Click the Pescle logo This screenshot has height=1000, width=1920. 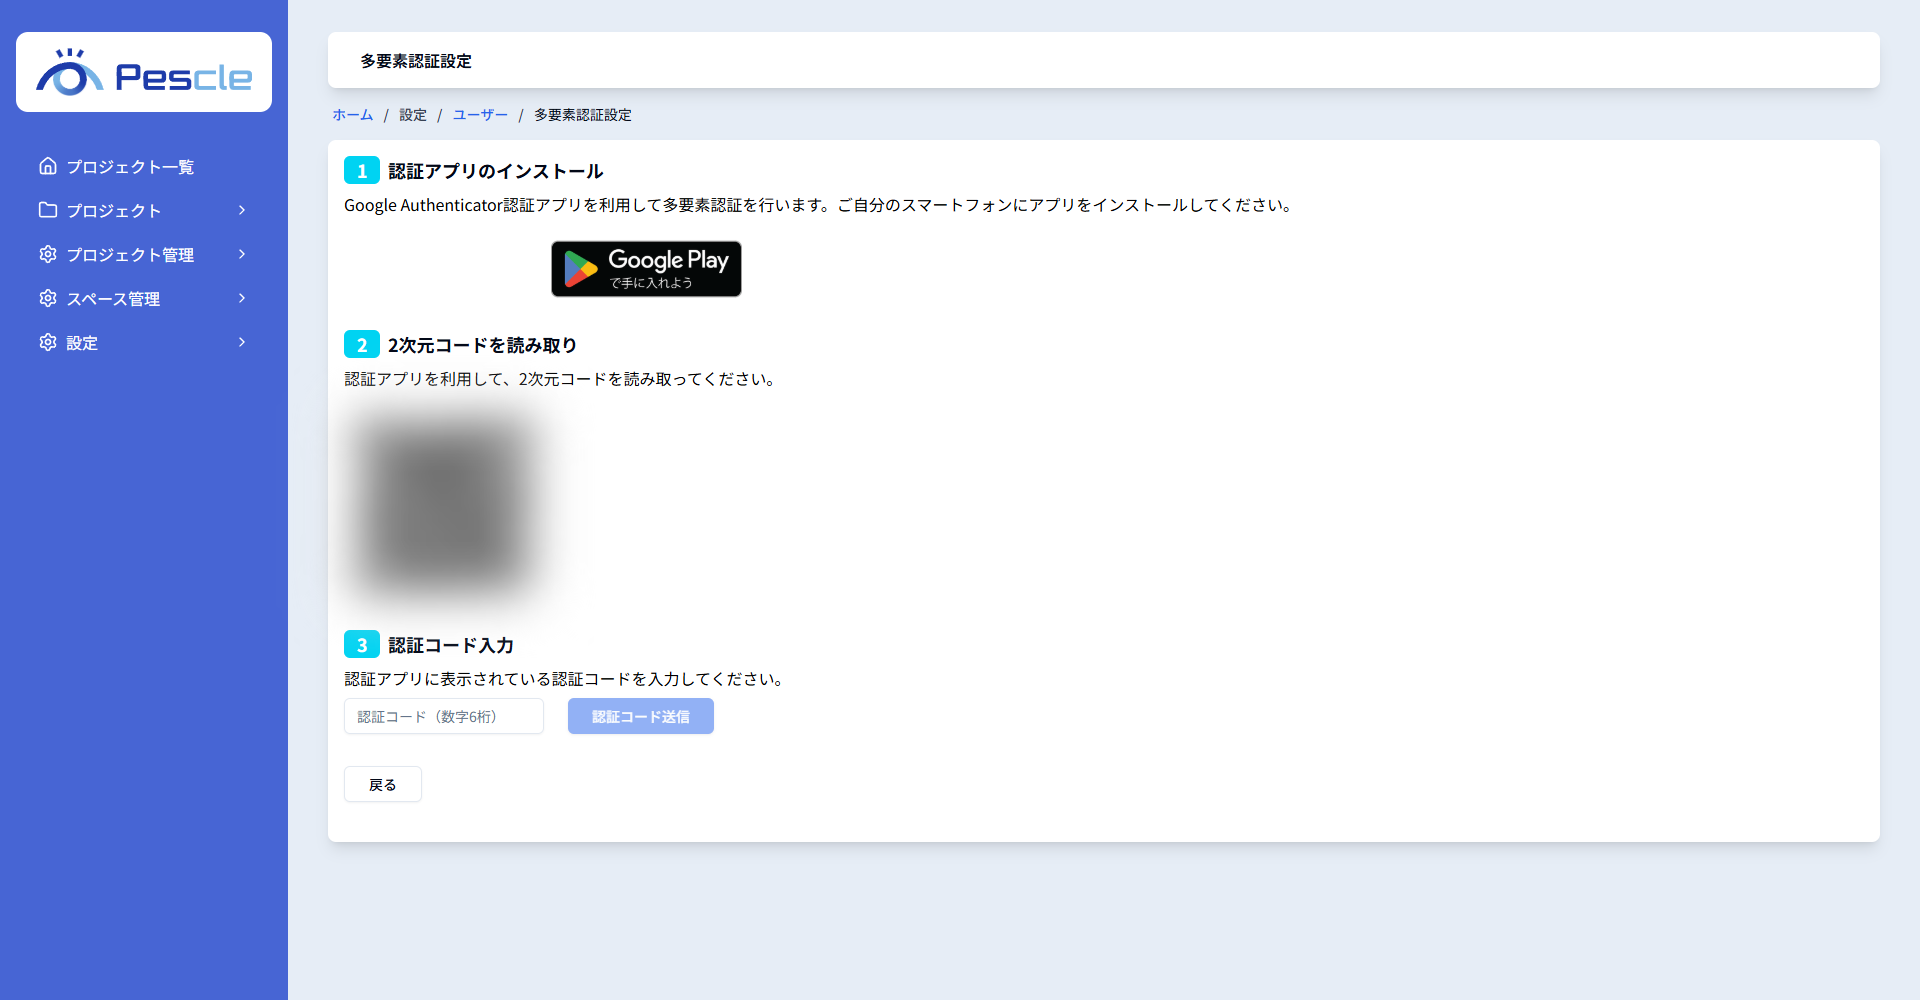144,72
